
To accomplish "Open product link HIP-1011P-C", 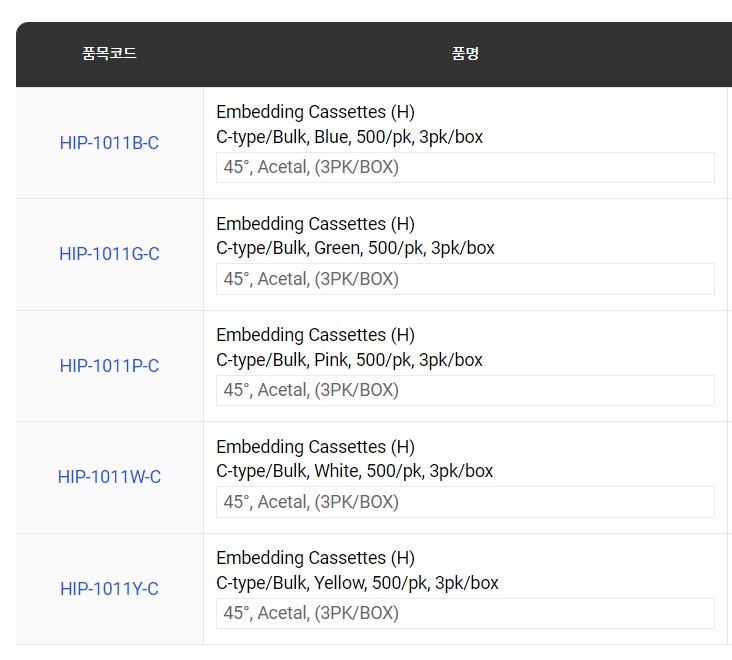I will 109,366.
